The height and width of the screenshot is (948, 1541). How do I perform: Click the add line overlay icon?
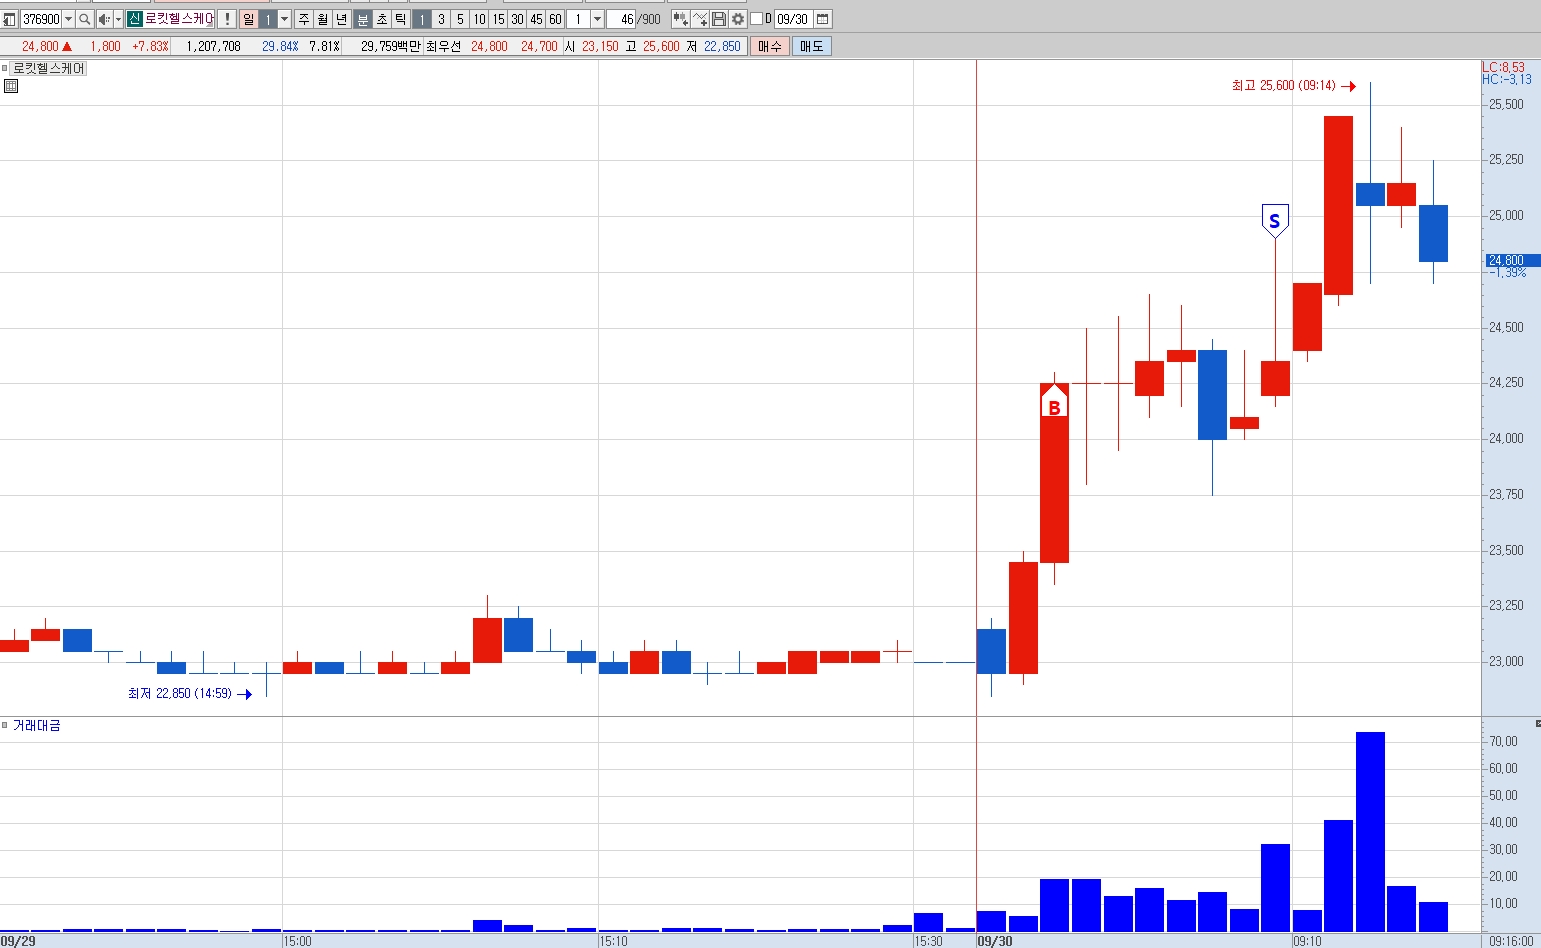700,19
